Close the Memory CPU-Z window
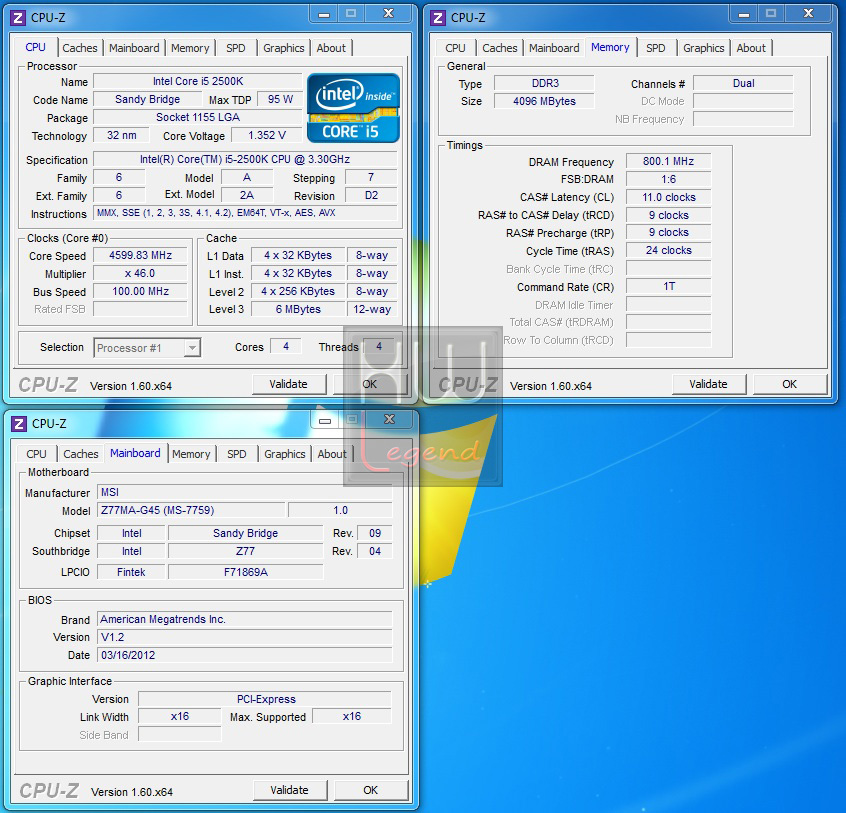The image size is (846, 813). tap(808, 14)
